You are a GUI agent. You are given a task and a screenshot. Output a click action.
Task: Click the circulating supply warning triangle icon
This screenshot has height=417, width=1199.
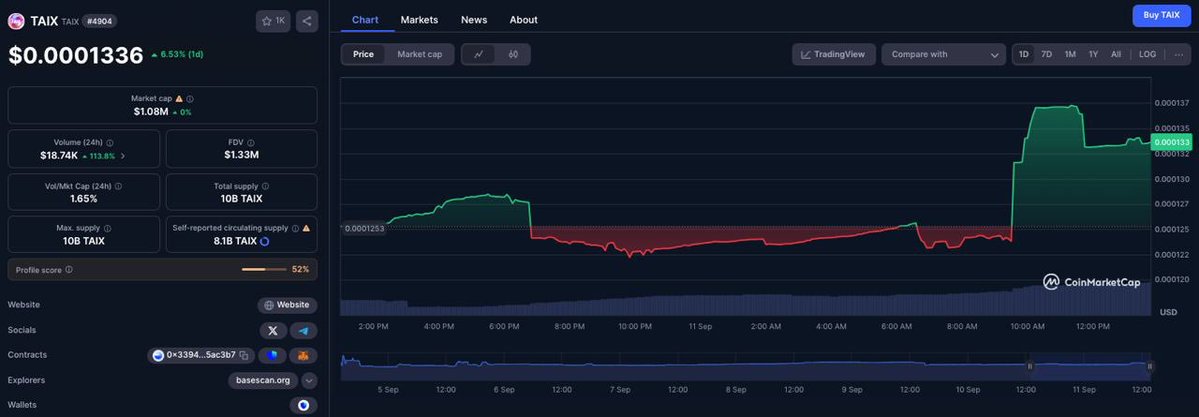pos(306,228)
